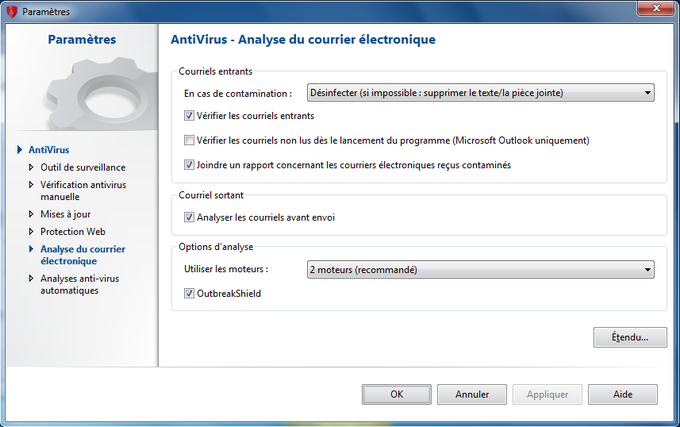Collapse the AntiVirus section arrow
Viewport: 680px width, 427px height.
(x=20, y=150)
